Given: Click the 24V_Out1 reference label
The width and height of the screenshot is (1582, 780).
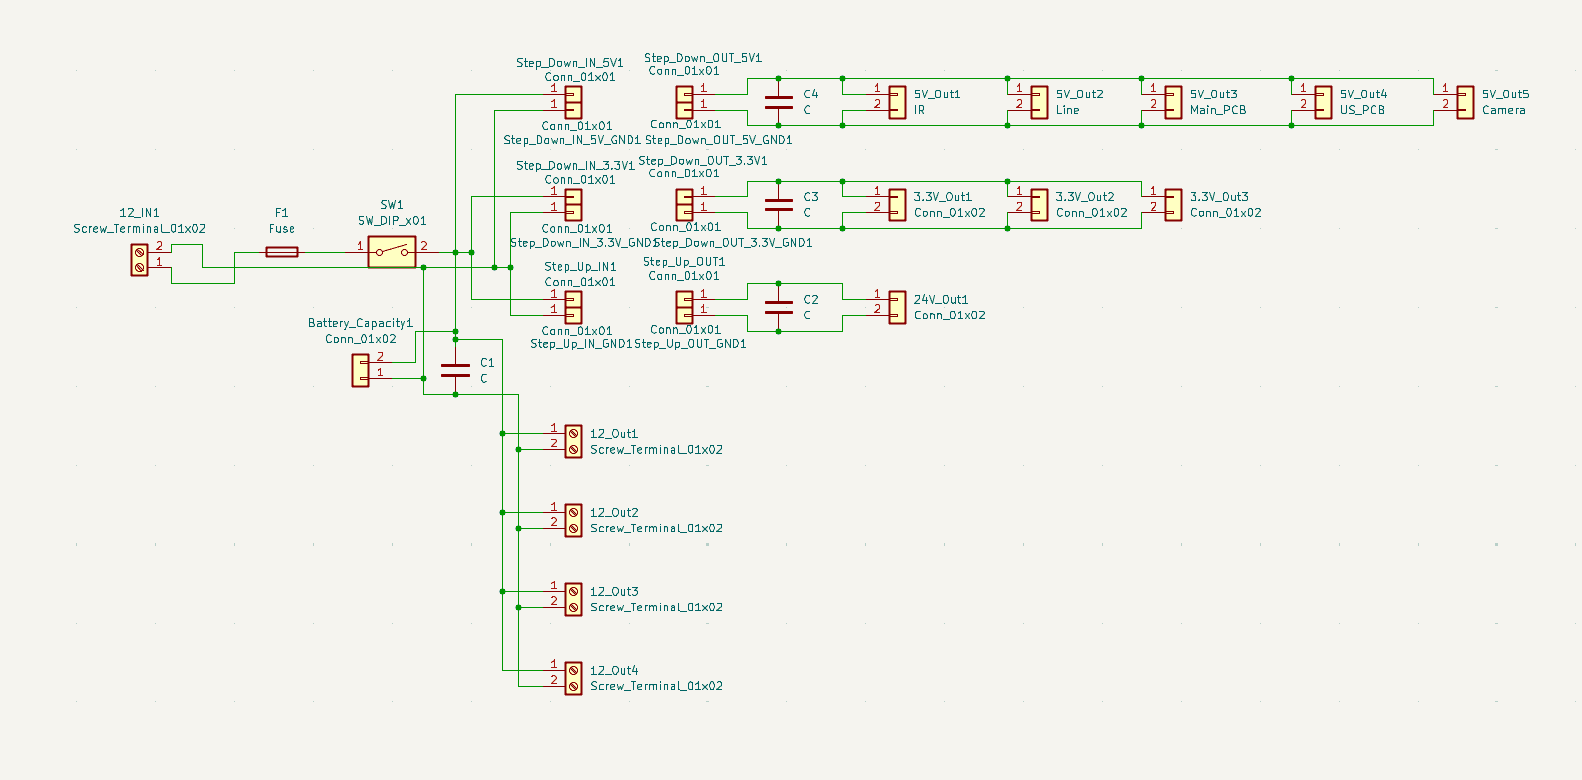Looking at the screenshot, I should 941,299.
